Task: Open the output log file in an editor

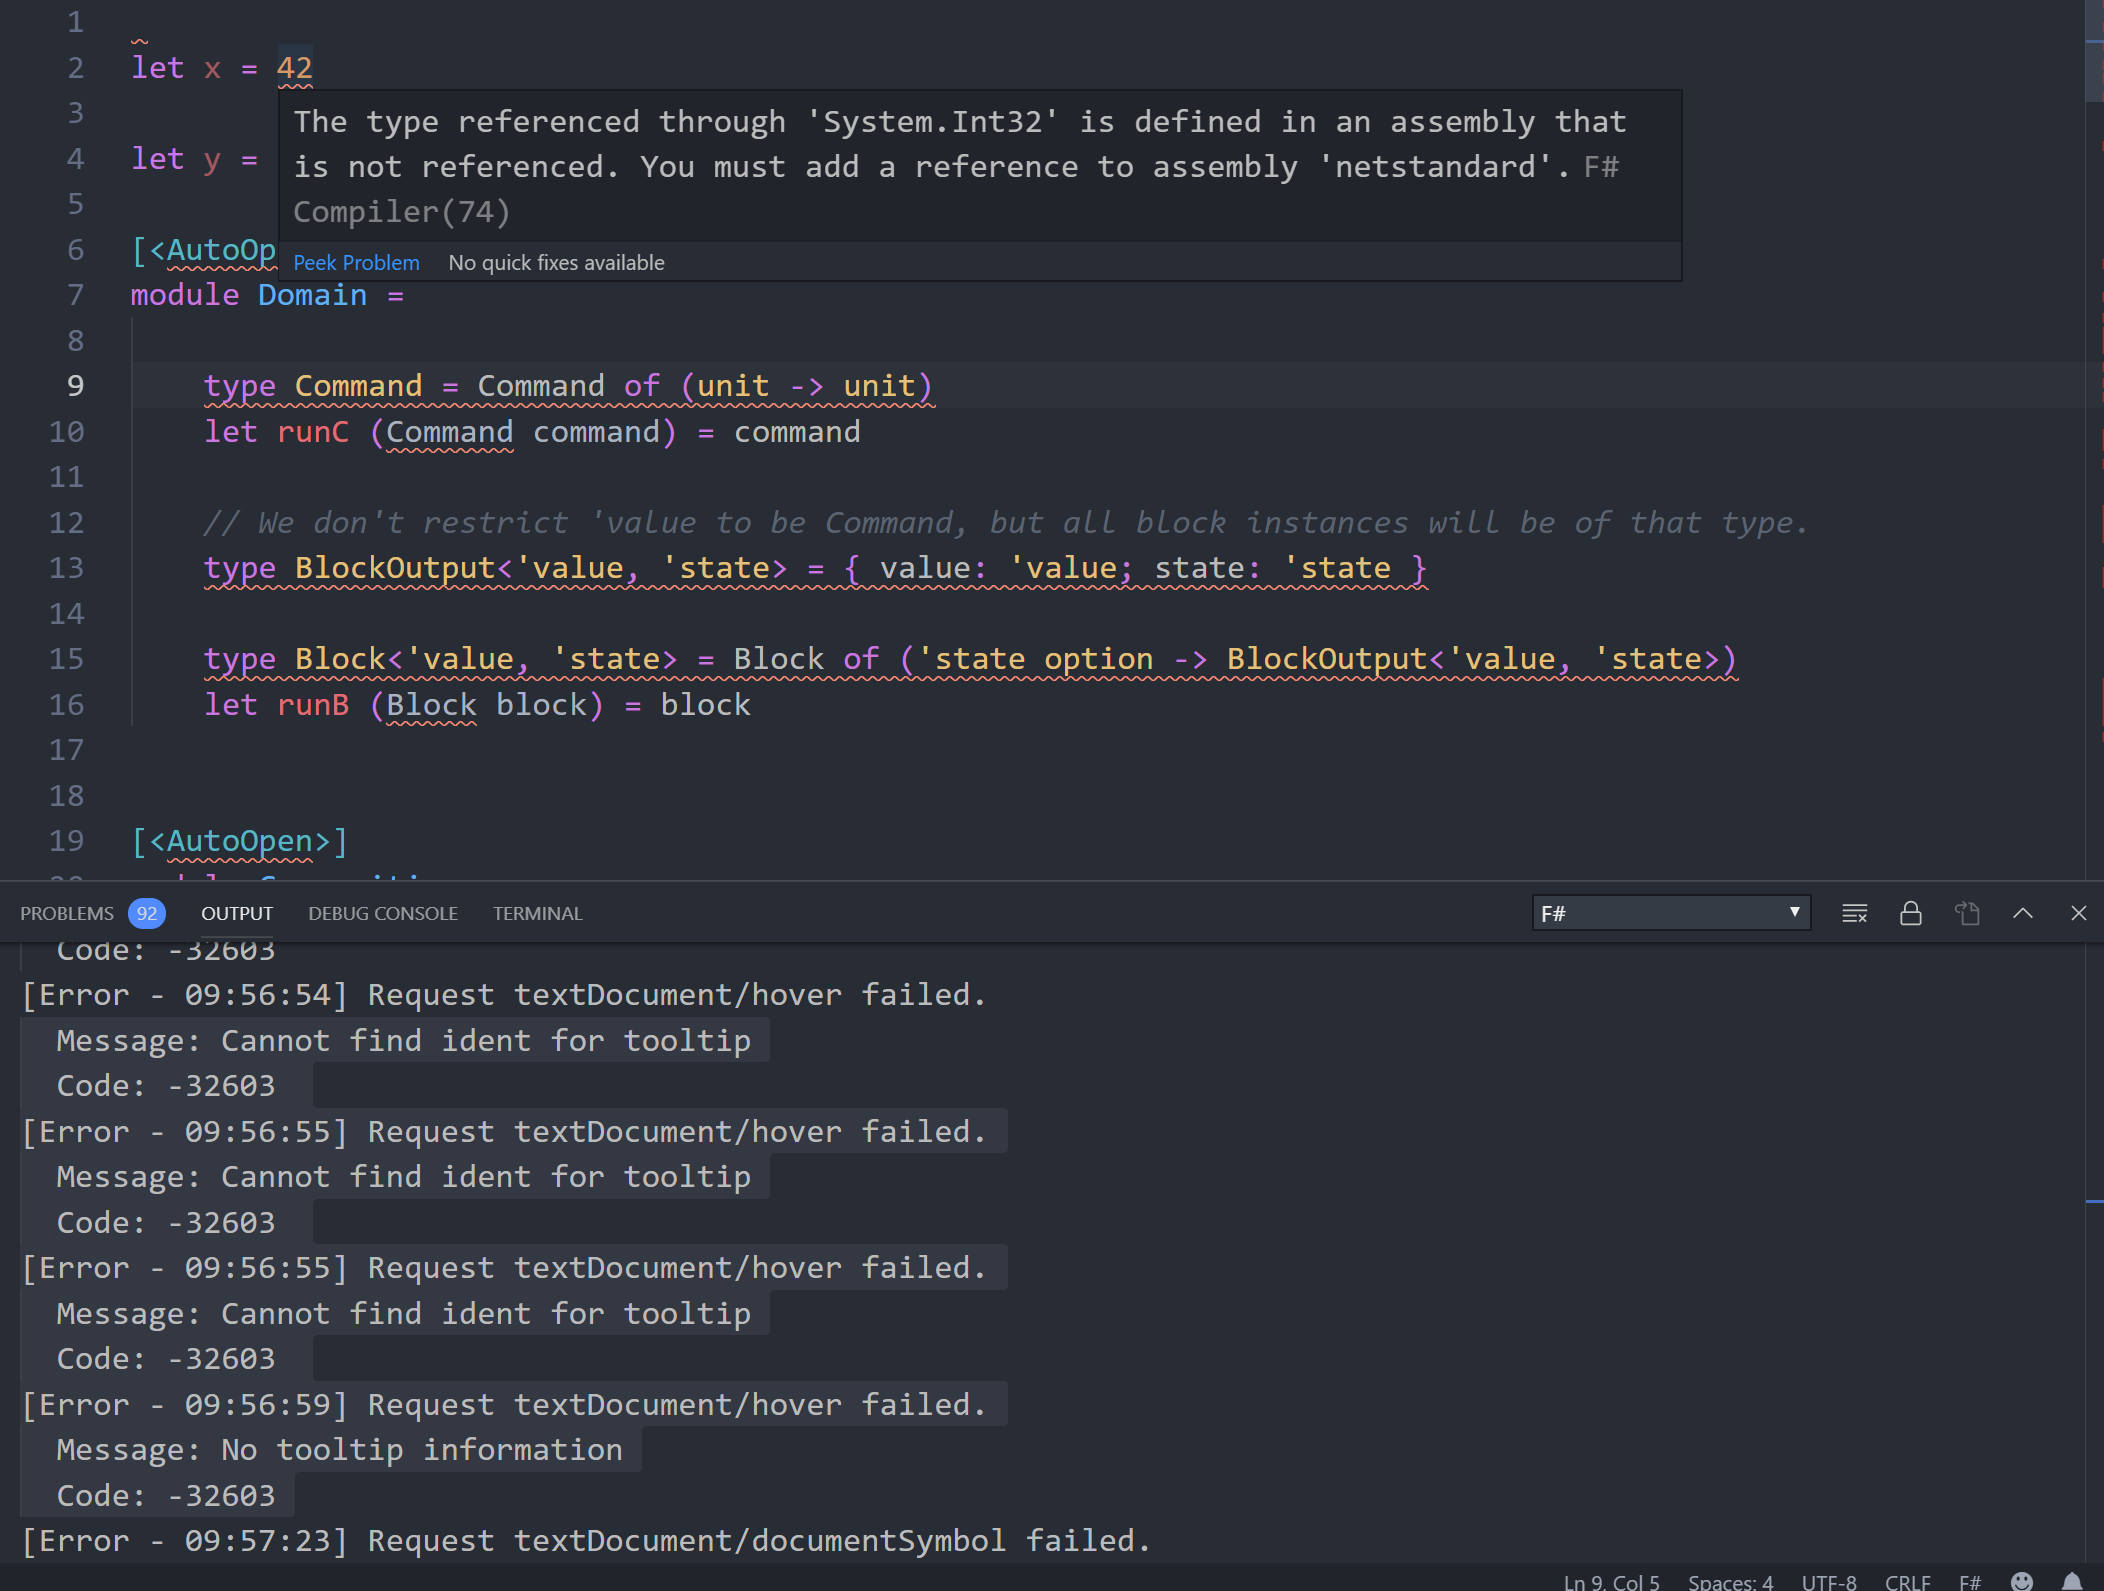Action: 1968,913
